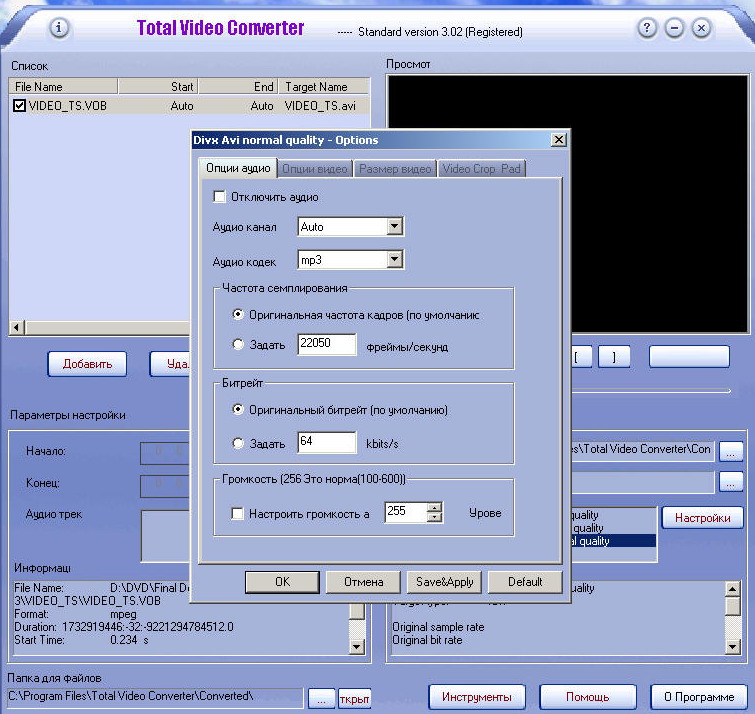Open Аудио канал dropdown arrow

pyautogui.click(x=394, y=226)
